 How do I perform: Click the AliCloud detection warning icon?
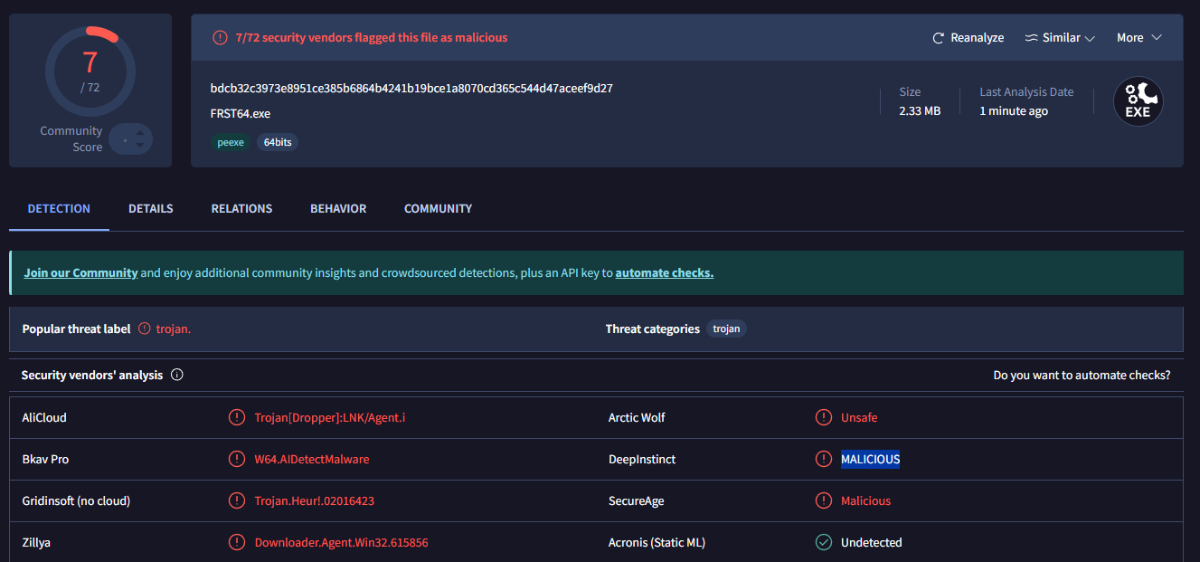click(236, 418)
